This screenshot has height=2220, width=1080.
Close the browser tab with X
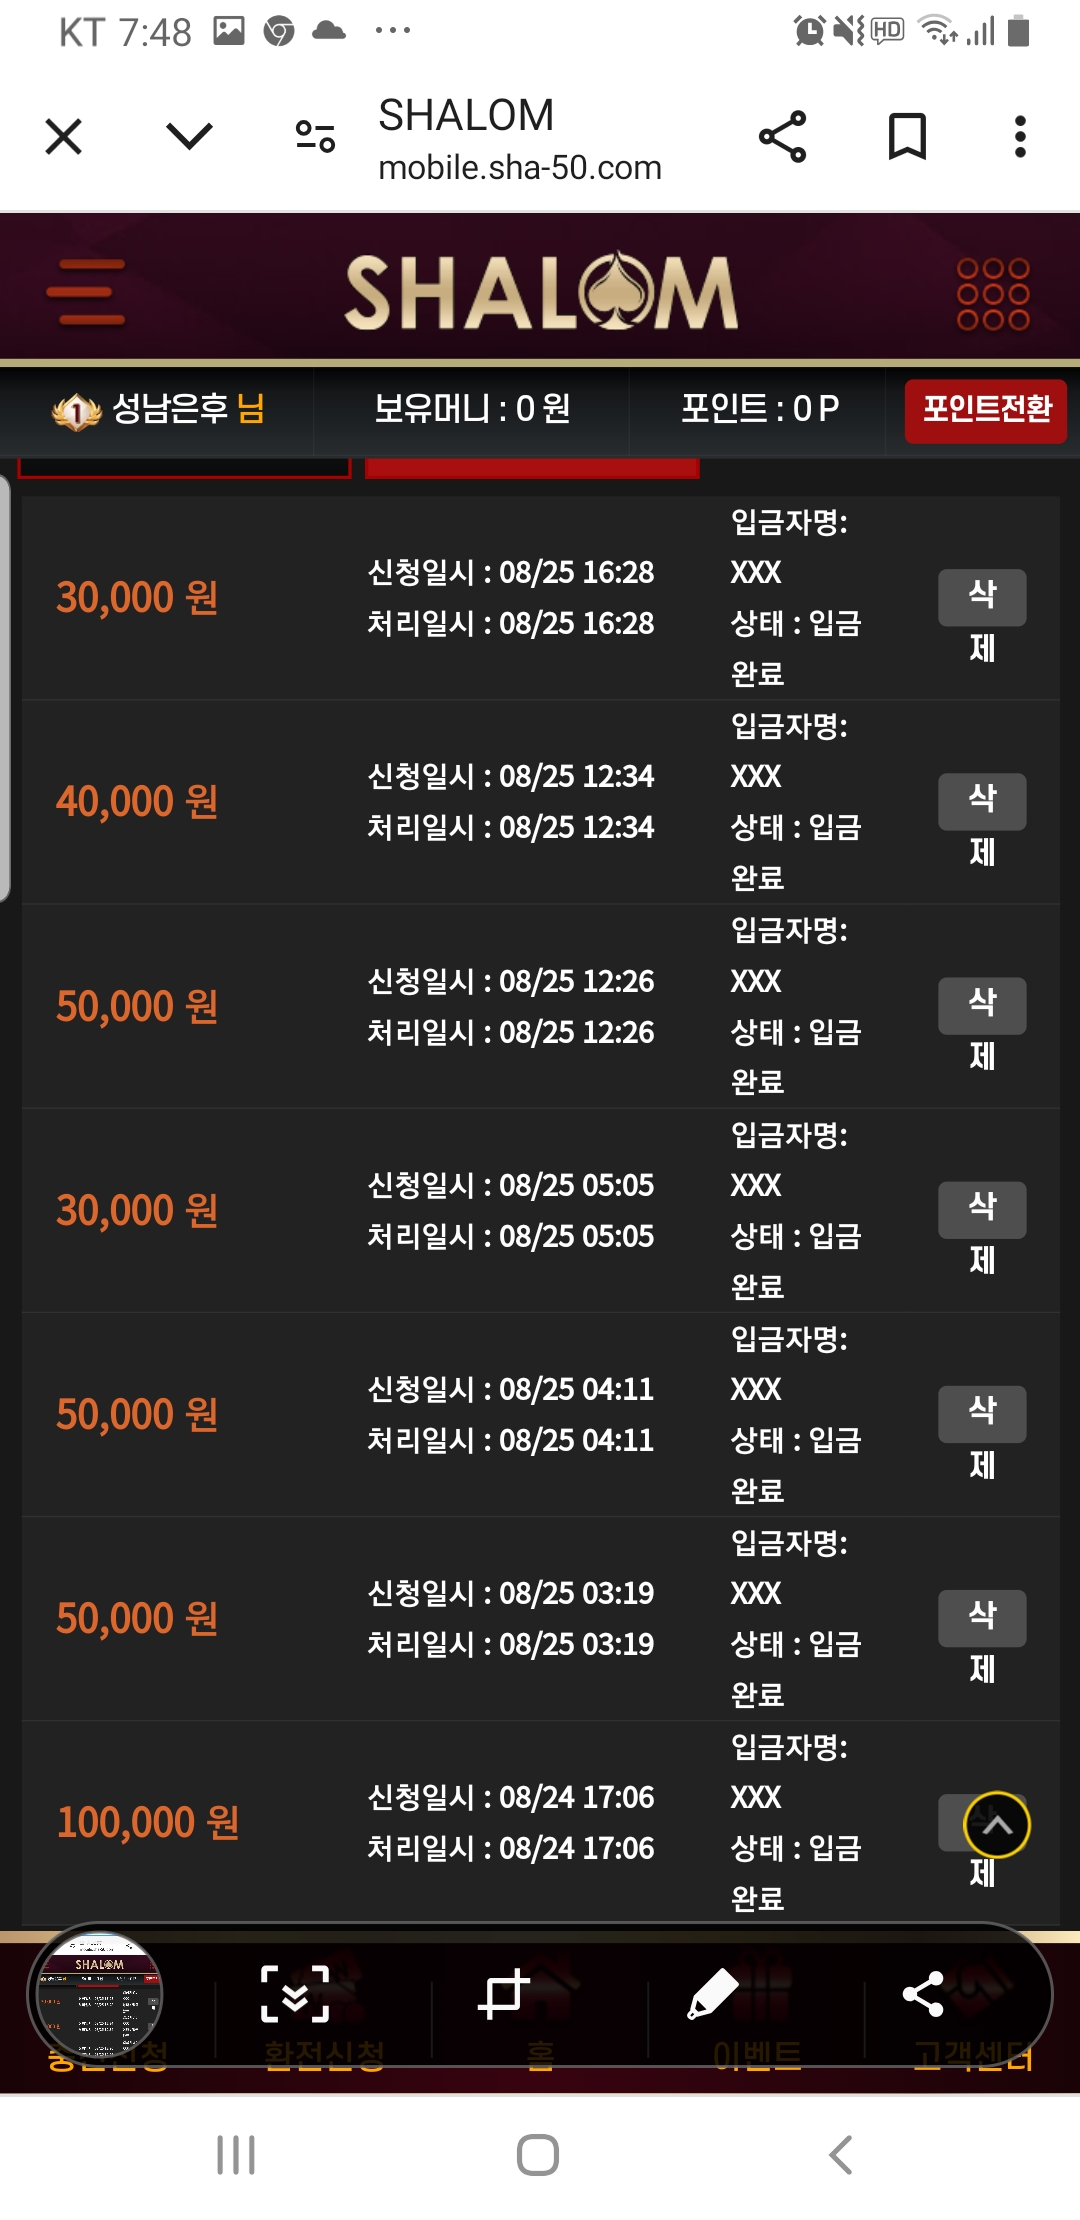coord(64,137)
